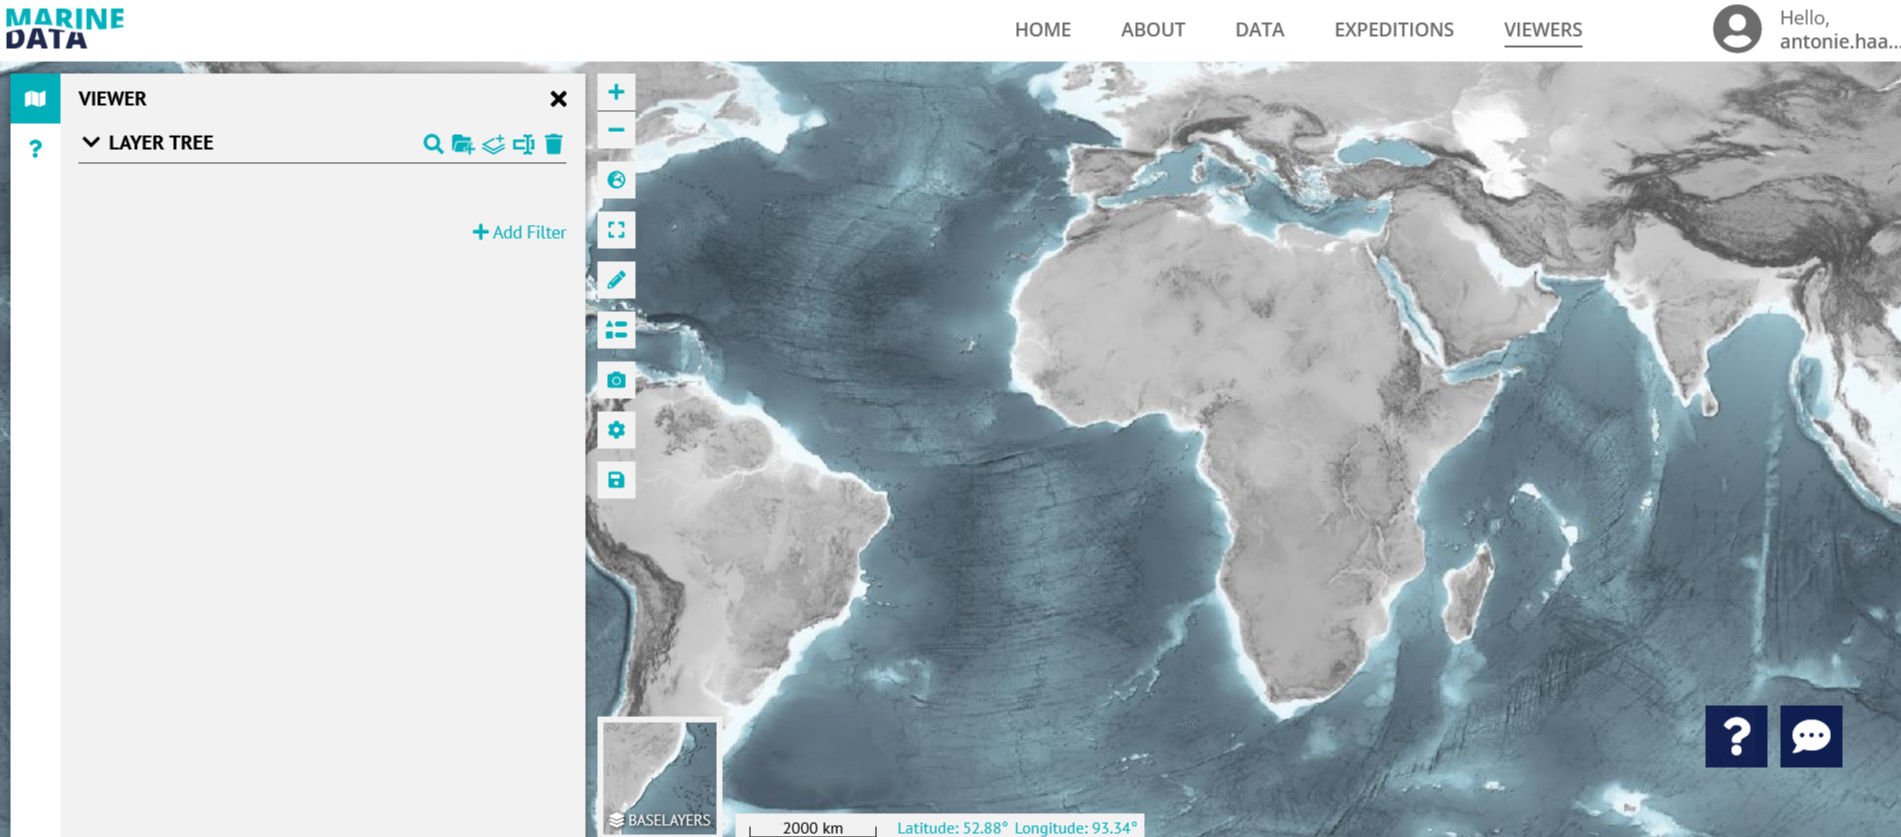The width and height of the screenshot is (1901, 837).
Task: Enter fullscreen map mode
Action: coord(616,230)
